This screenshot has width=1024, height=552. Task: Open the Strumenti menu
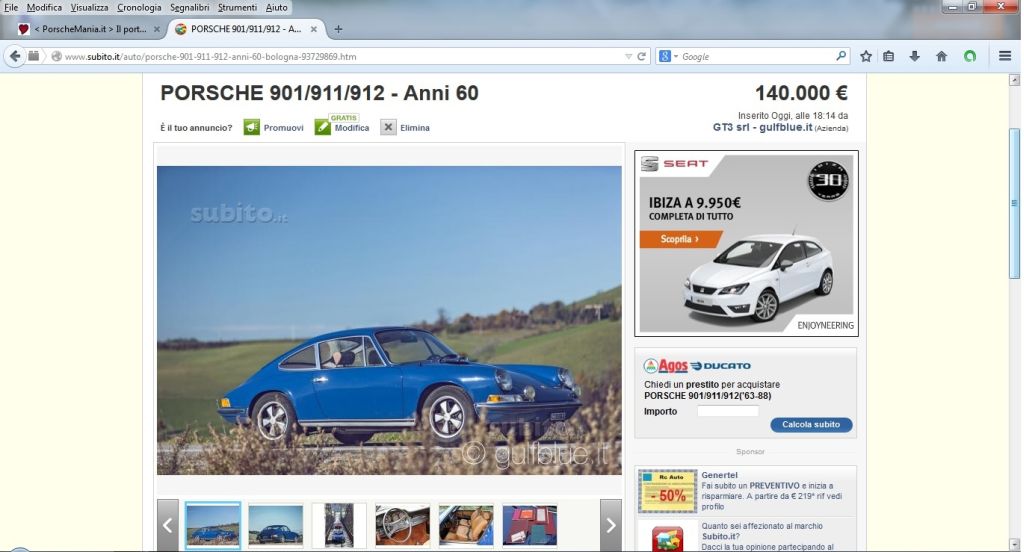[x=237, y=7]
